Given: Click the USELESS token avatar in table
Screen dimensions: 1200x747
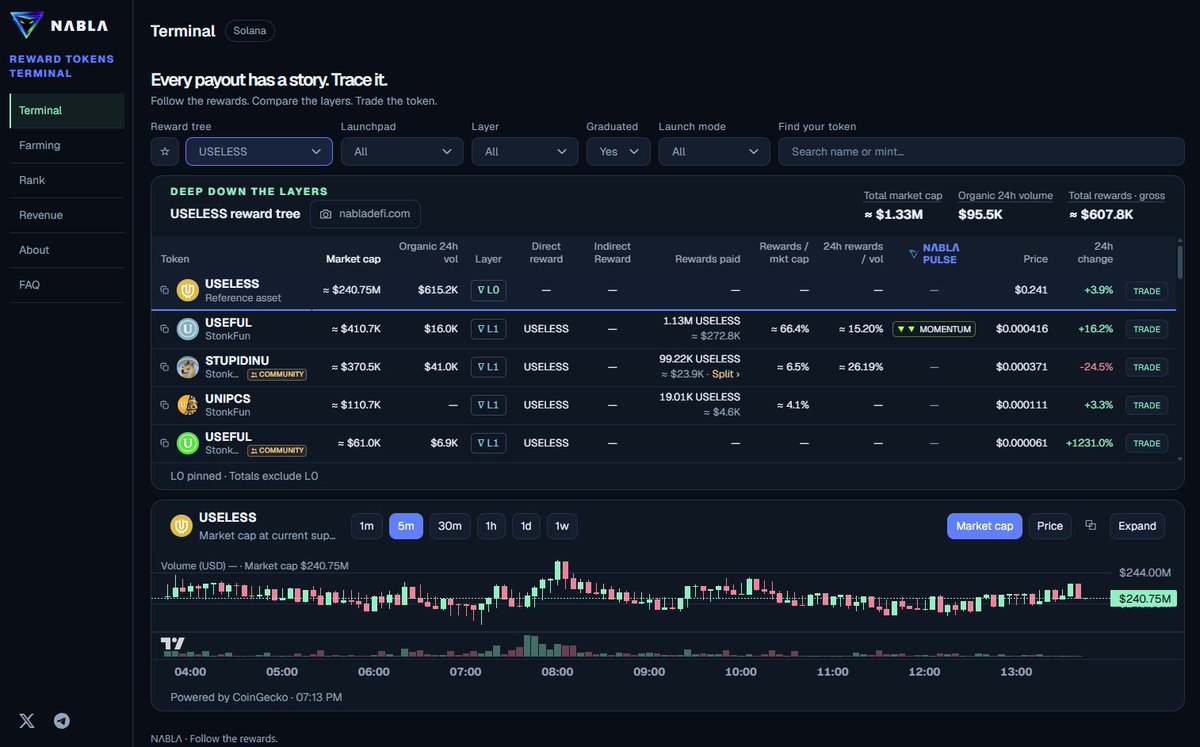Looking at the screenshot, I should click(188, 291).
